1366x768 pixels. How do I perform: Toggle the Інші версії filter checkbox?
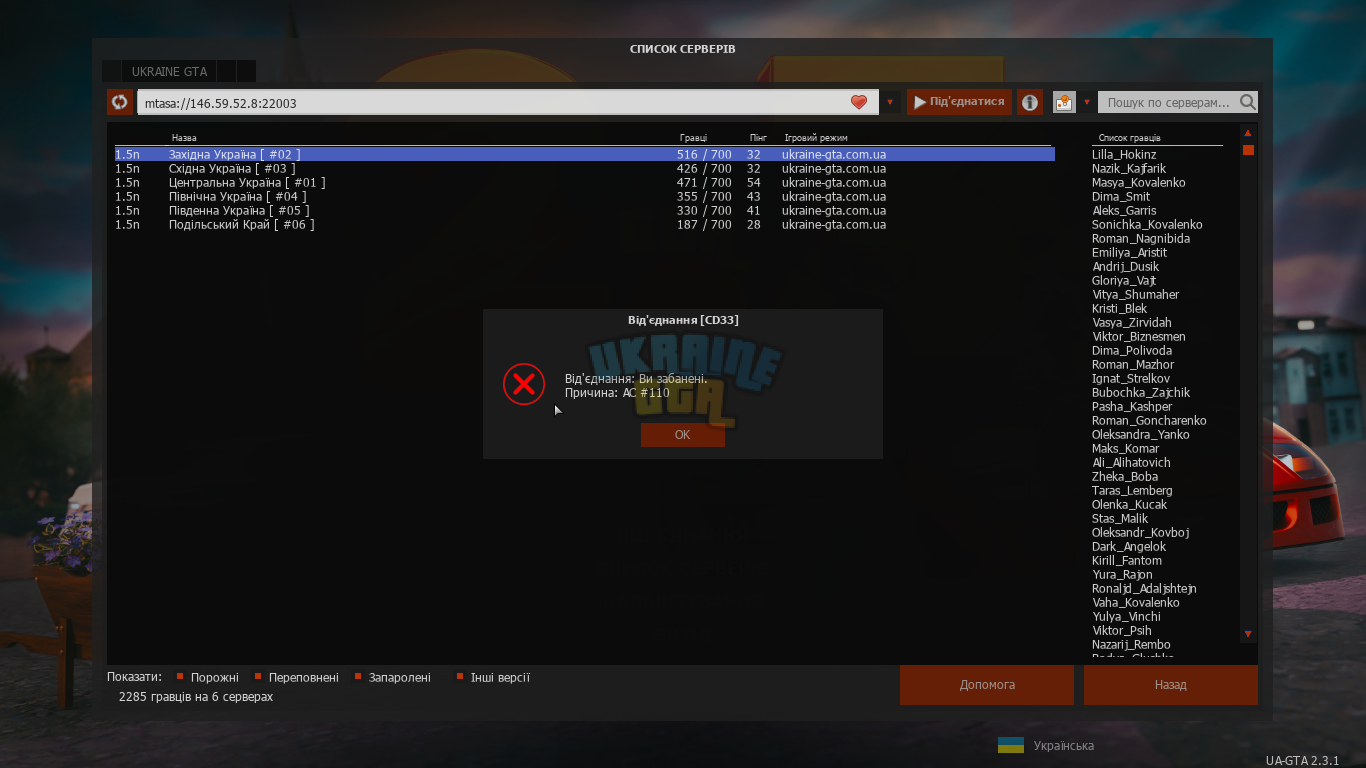[x=460, y=677]
